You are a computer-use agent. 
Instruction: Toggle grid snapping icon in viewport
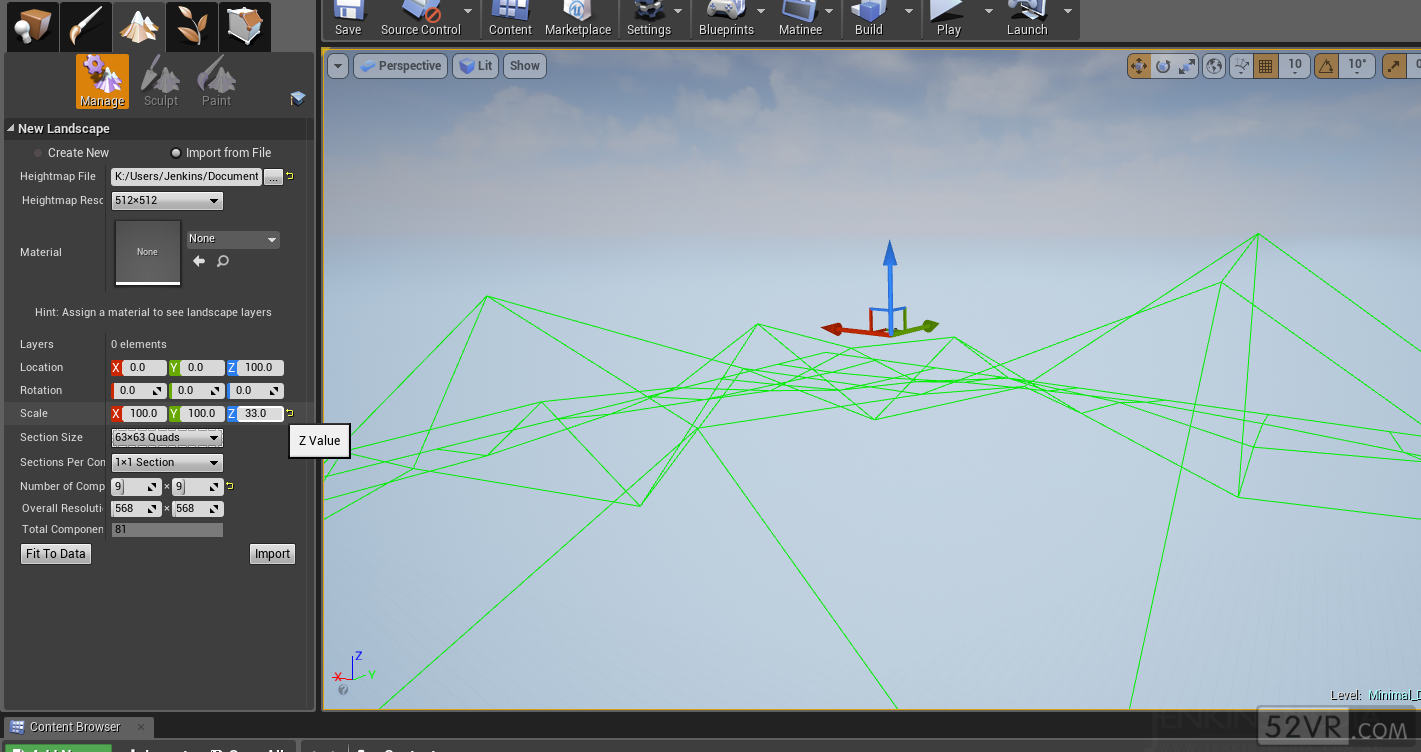point(1266,66)
